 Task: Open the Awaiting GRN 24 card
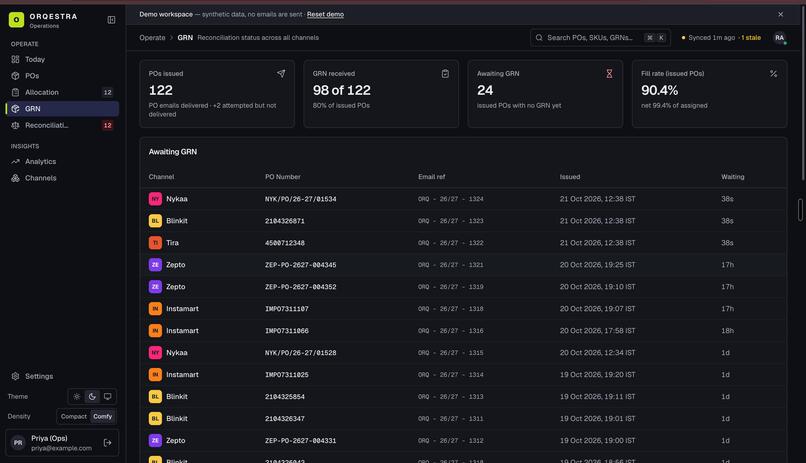coord(545,94)
